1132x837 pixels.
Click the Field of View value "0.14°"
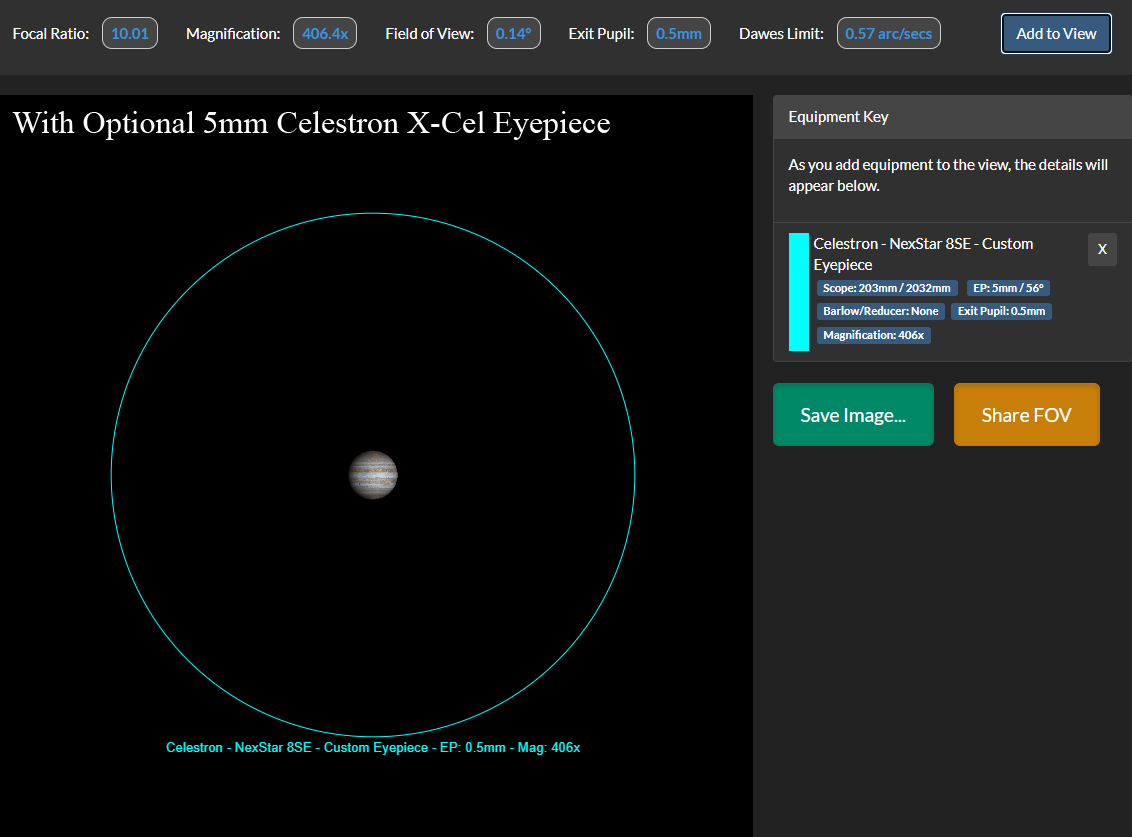513,32
